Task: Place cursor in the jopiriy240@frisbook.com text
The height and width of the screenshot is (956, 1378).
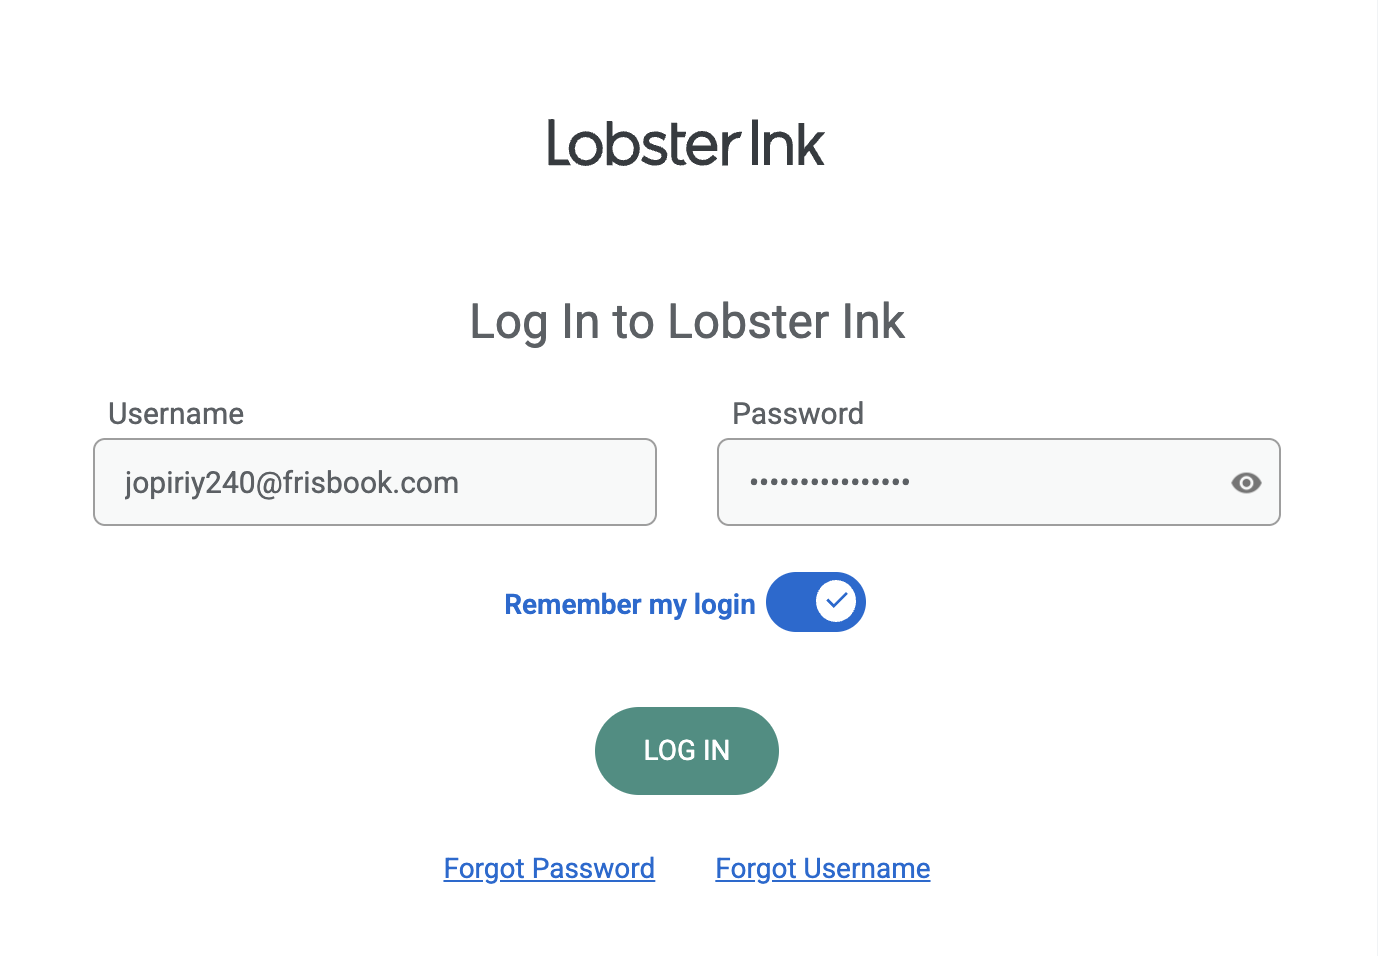Action: click(x=292, y=483)
